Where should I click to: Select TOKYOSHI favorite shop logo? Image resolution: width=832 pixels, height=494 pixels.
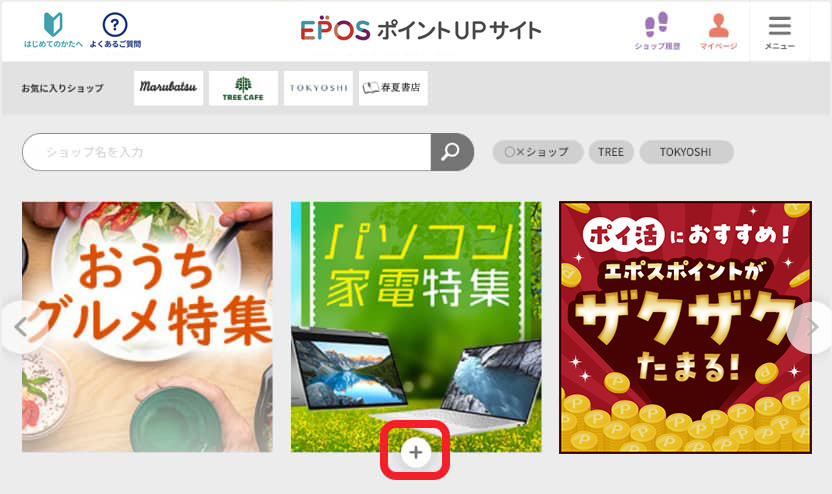click(318, 88)
